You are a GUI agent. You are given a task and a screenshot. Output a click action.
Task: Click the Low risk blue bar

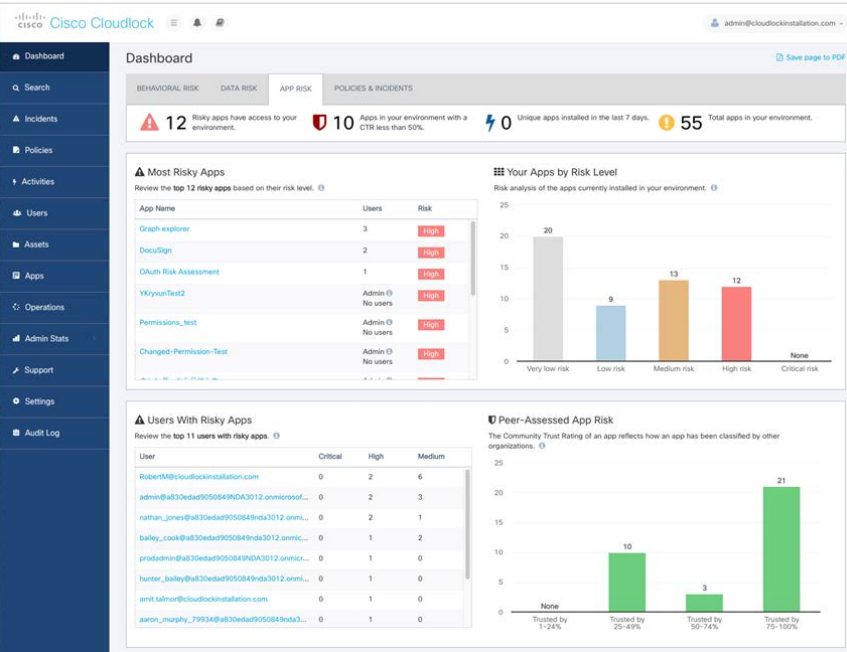611,333
